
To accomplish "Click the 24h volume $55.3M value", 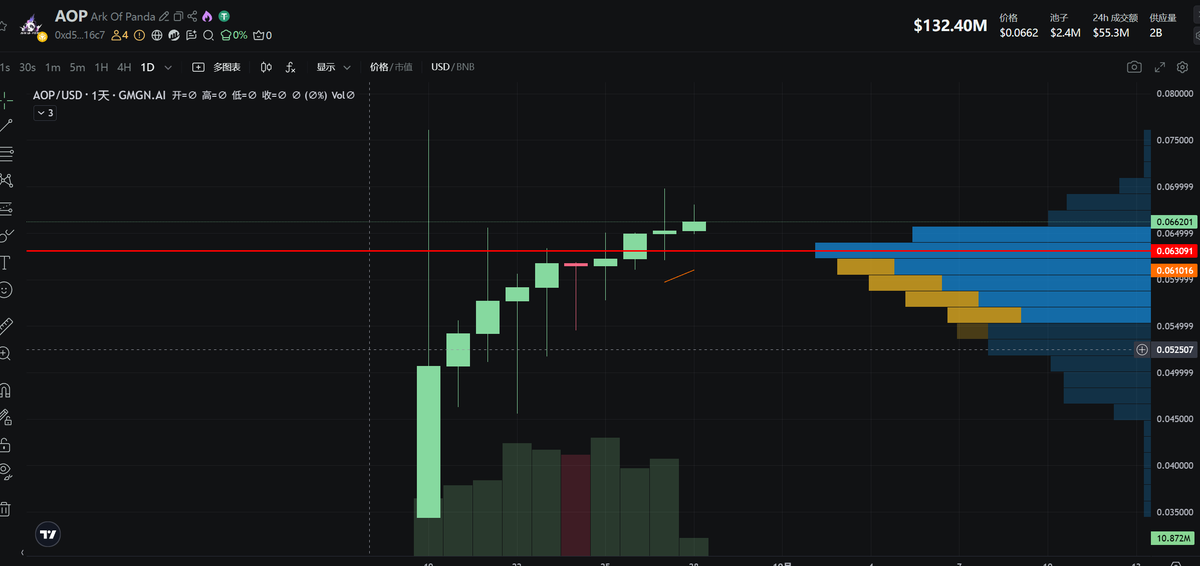I will click(x=1110, y=32).
